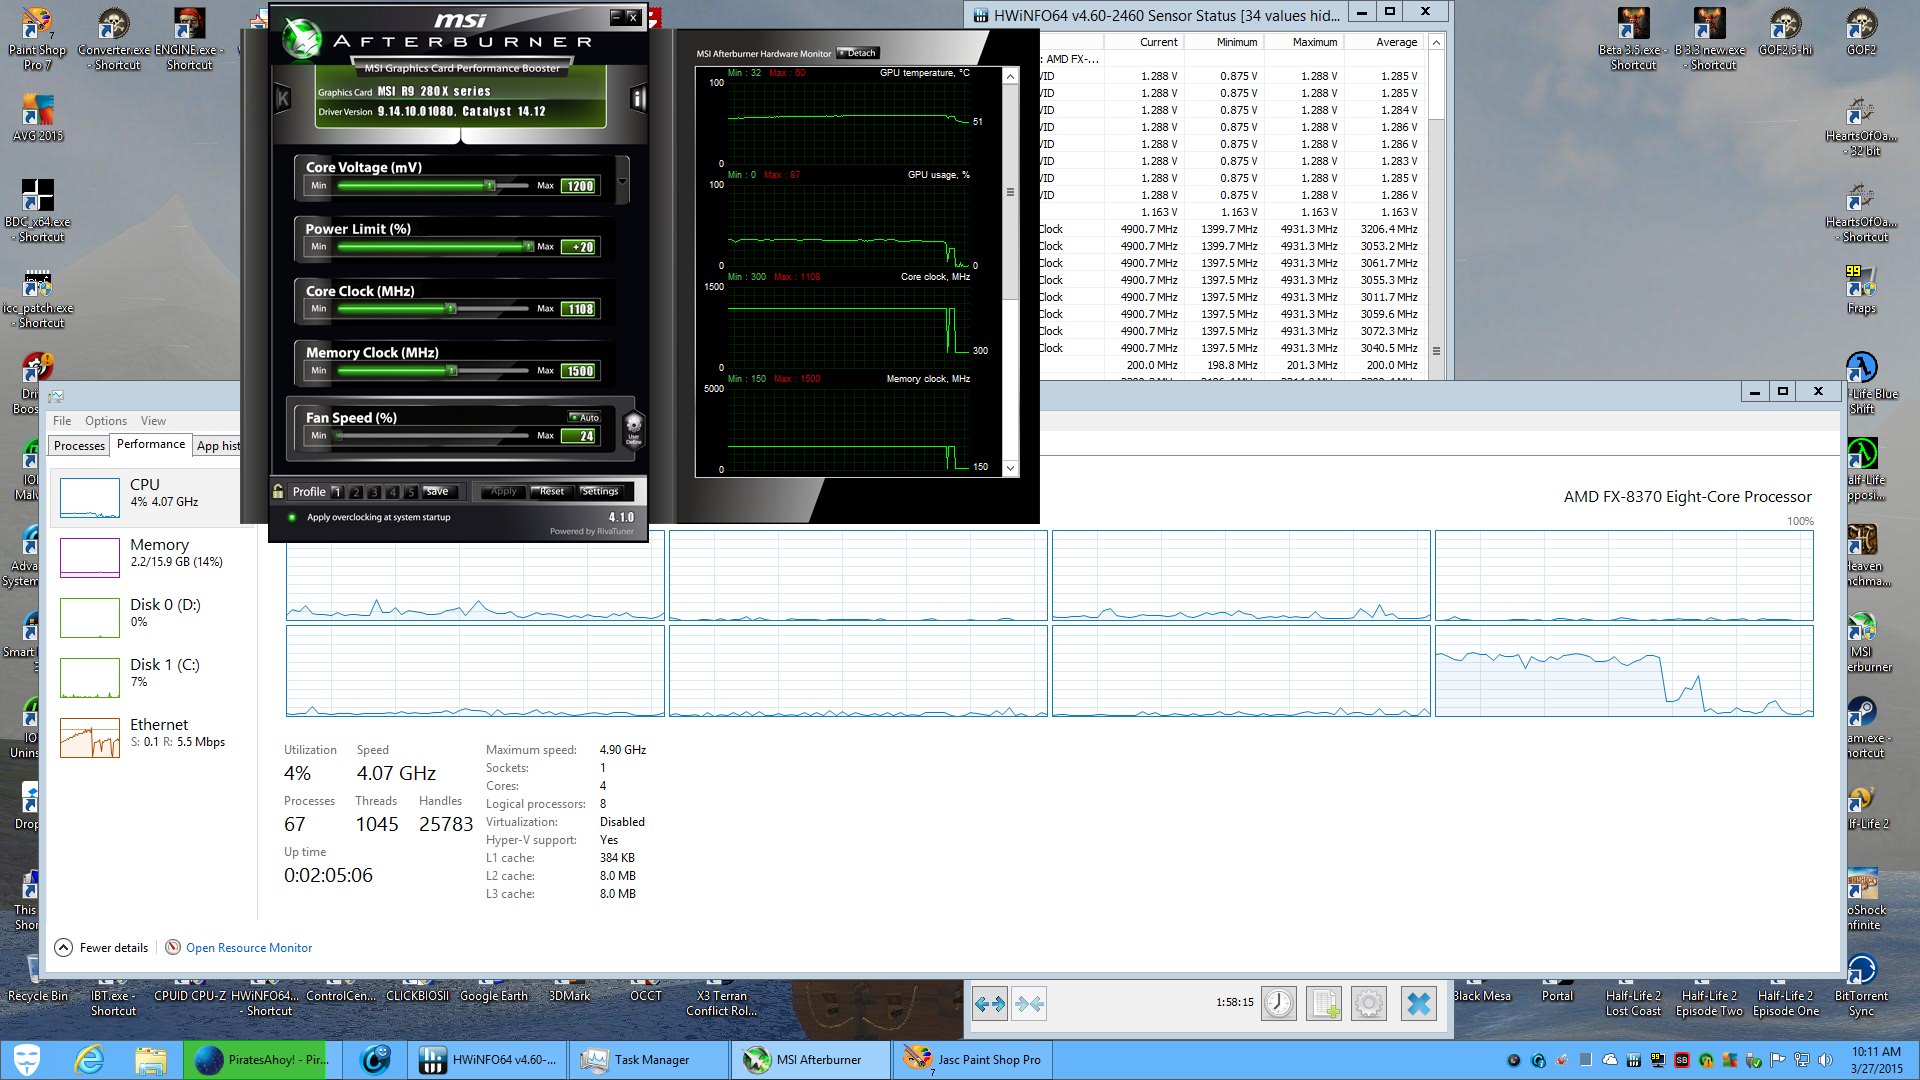Click the Afterburner Kombustor 'K' button

pyautogui.click(x=282, y=98)
